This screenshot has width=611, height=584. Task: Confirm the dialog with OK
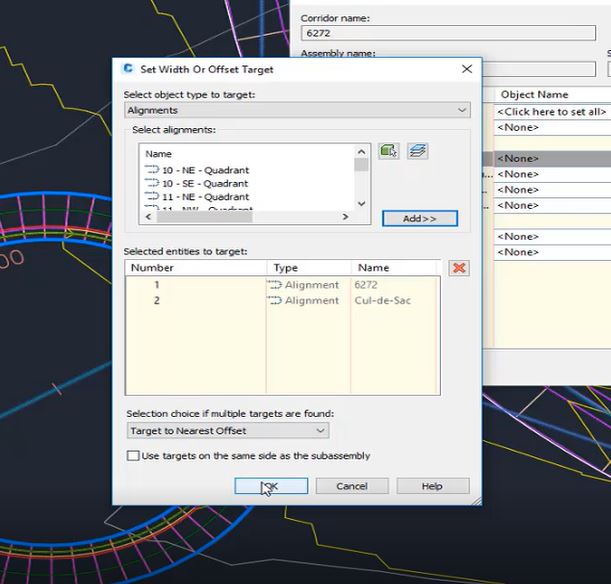(271, 486)
